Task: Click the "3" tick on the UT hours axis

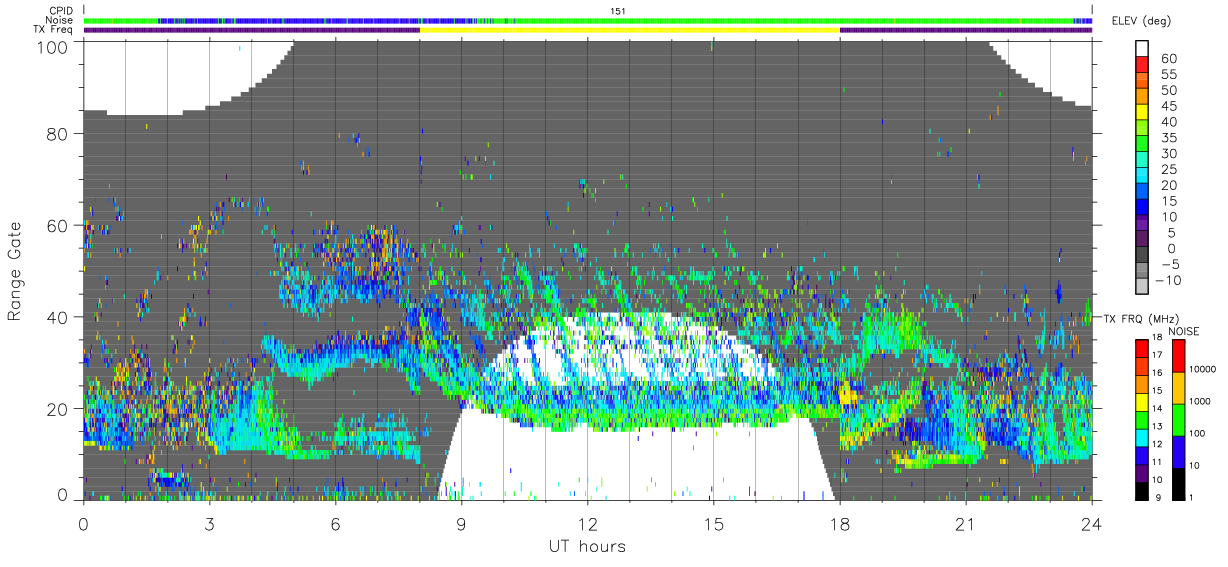Action: click(210, 523)
